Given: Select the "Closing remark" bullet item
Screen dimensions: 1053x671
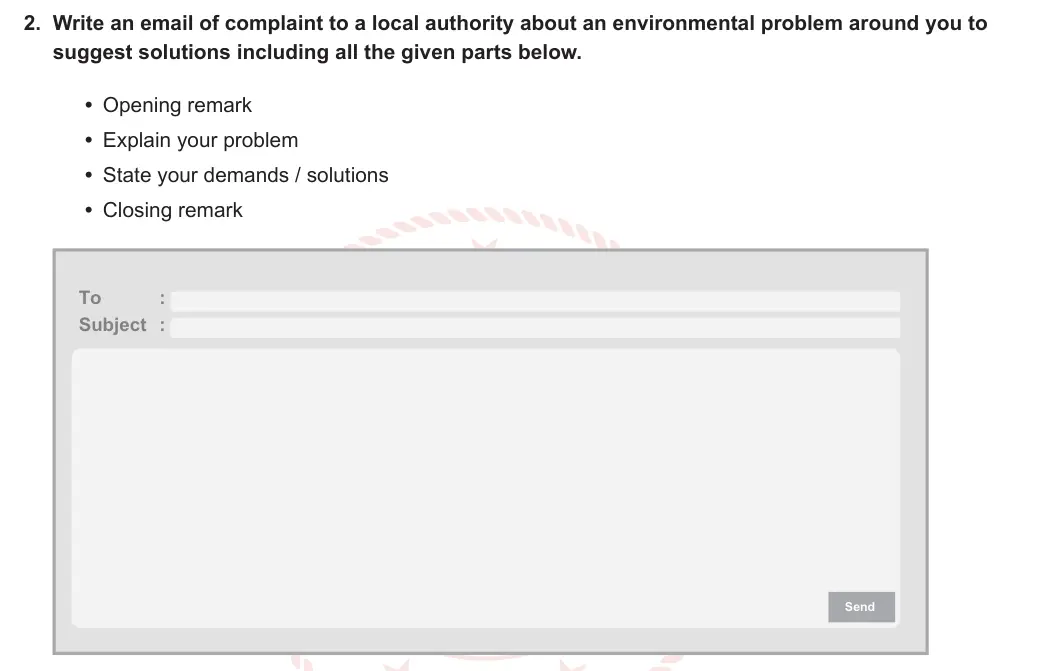Looking at the screenshot, I should pyautogui.click(x=173, y=210).
